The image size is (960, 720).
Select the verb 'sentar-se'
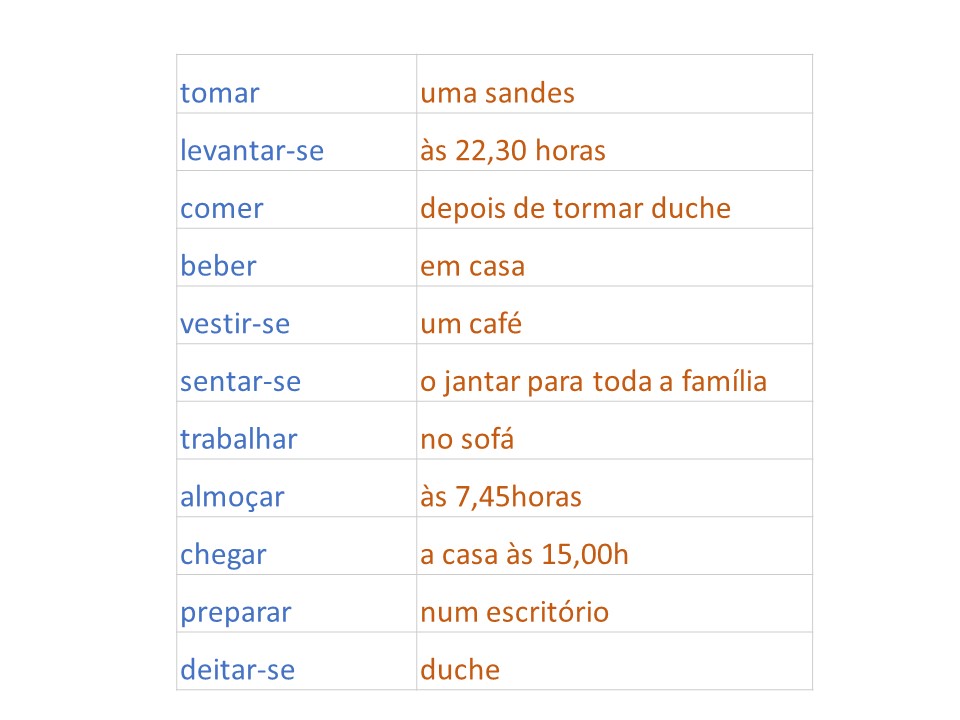[240, 382]
